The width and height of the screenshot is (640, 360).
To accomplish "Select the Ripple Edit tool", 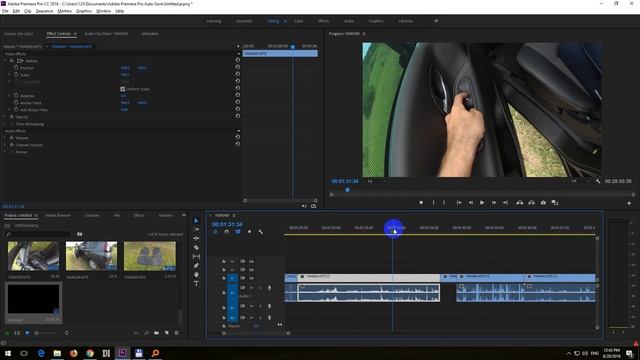I will point(196,238).
